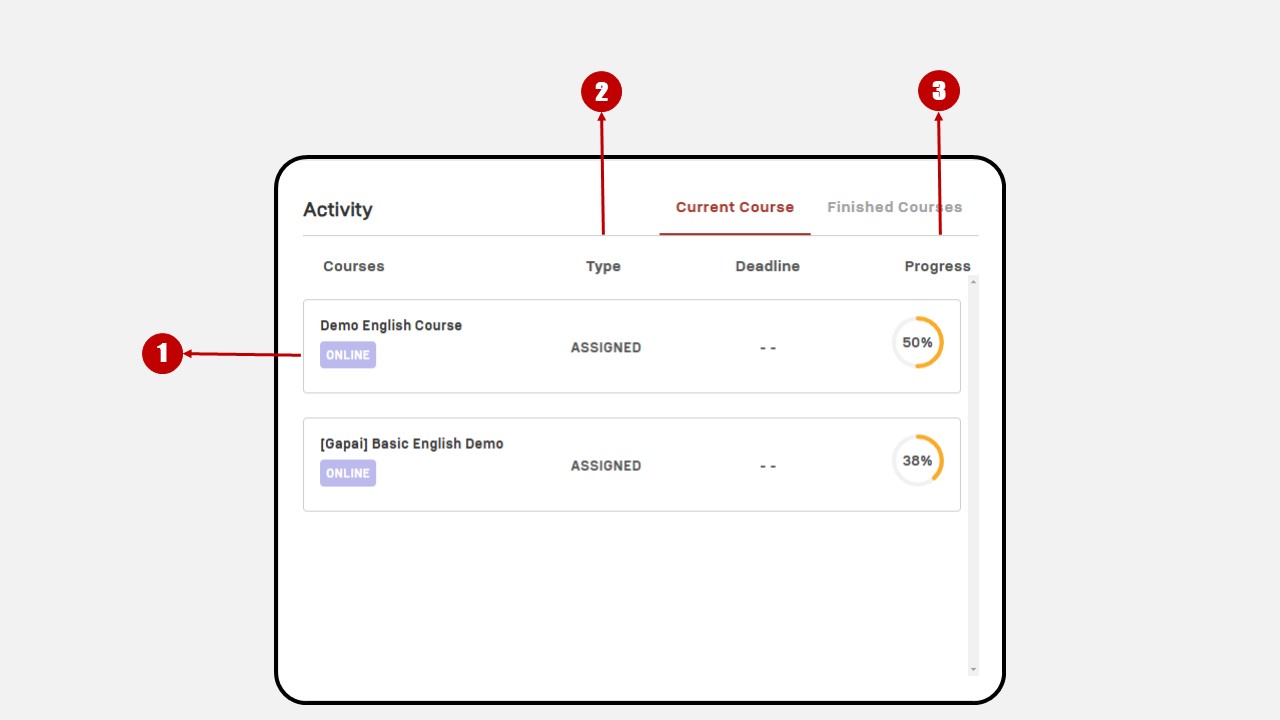
Task: Click ONLINE badge under Gapai Basic English Demo
Action: (348, 473)
